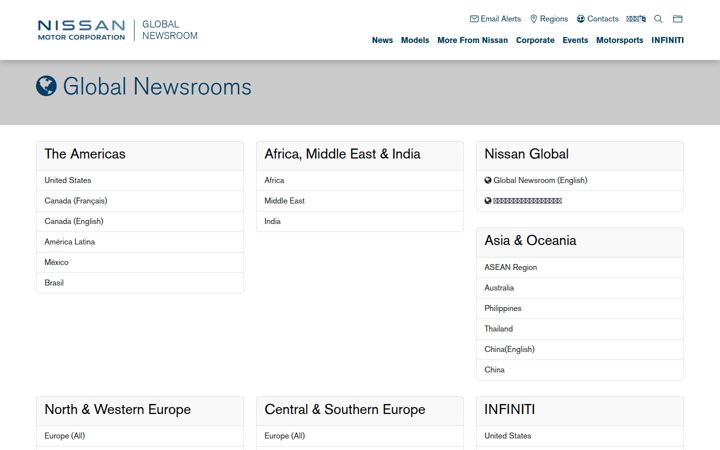
Task: Open the Corporate menu
Action: tap(535, 40)
